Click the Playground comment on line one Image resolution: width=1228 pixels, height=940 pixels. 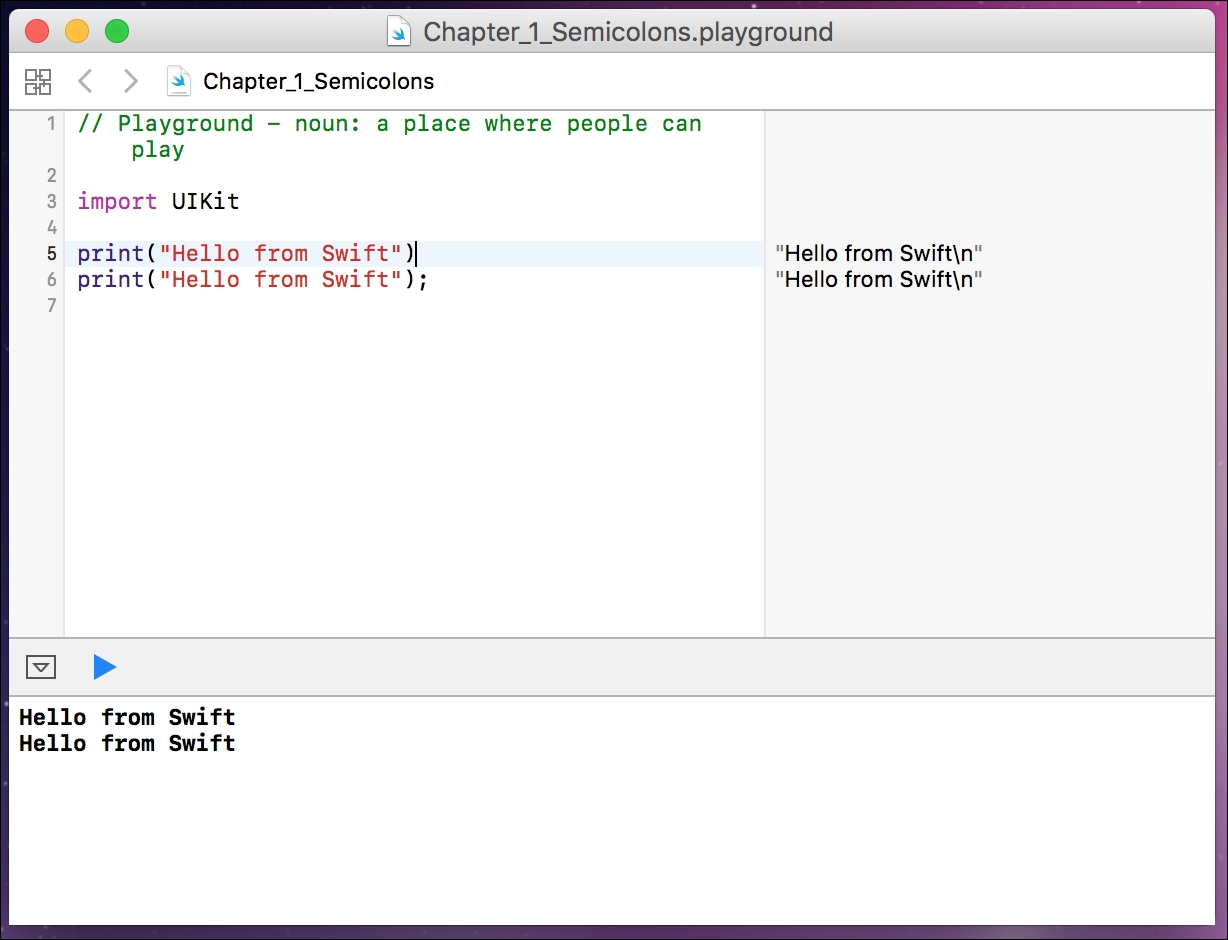tap(389, 124)
